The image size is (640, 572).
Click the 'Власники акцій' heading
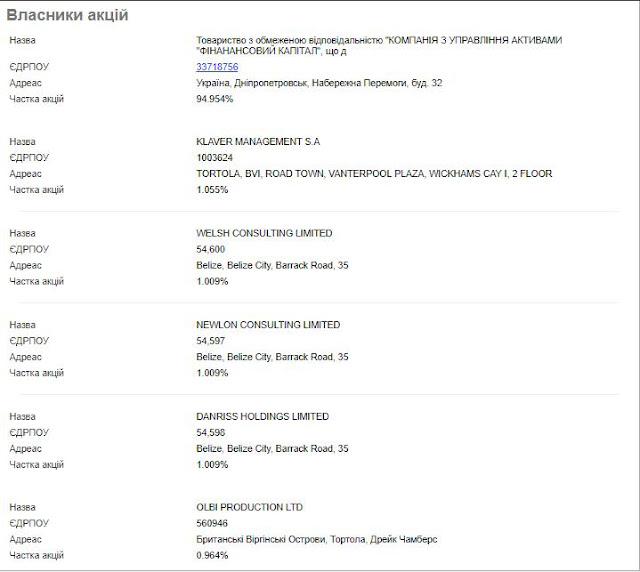(67, 15)
